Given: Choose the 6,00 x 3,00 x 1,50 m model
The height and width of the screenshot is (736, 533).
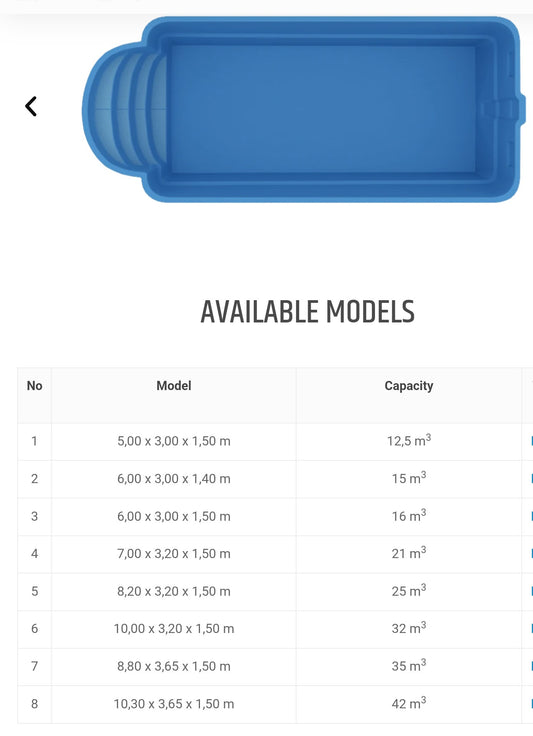Looking at the screenshot, I should [174, 516].
